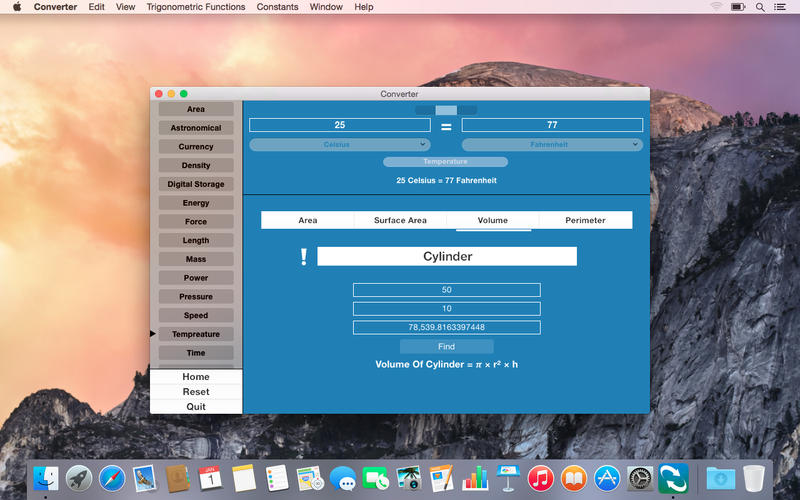Select highlighted middle segment of top control
Viewport: 800px width, 500px height.
[x=446, y=110]
